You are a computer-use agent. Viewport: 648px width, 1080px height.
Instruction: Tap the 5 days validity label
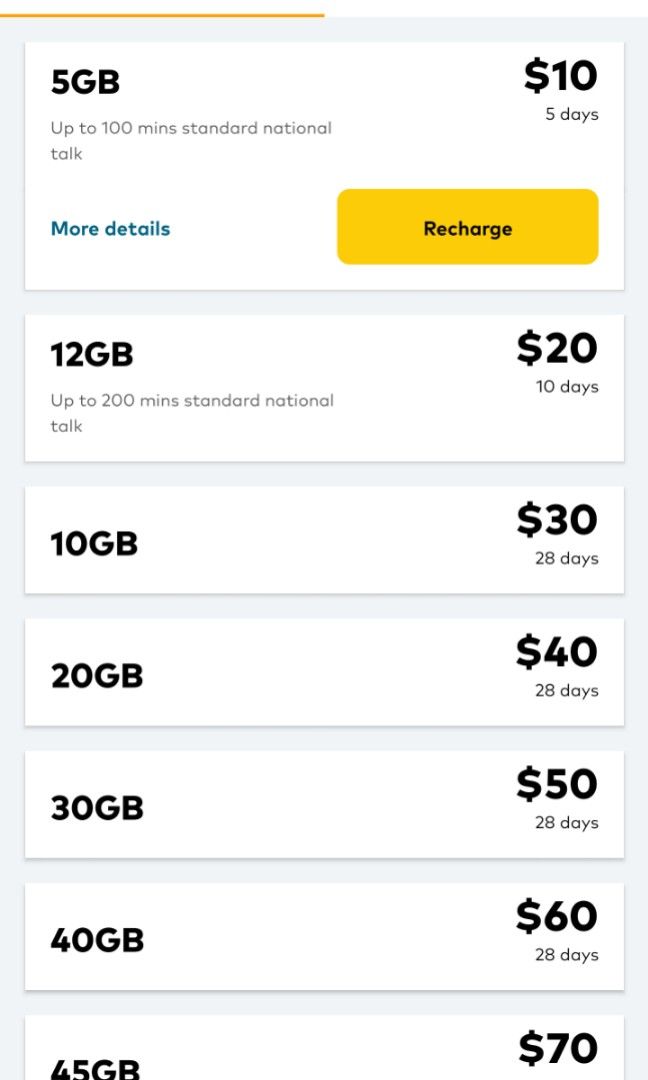tap(571, 114)
